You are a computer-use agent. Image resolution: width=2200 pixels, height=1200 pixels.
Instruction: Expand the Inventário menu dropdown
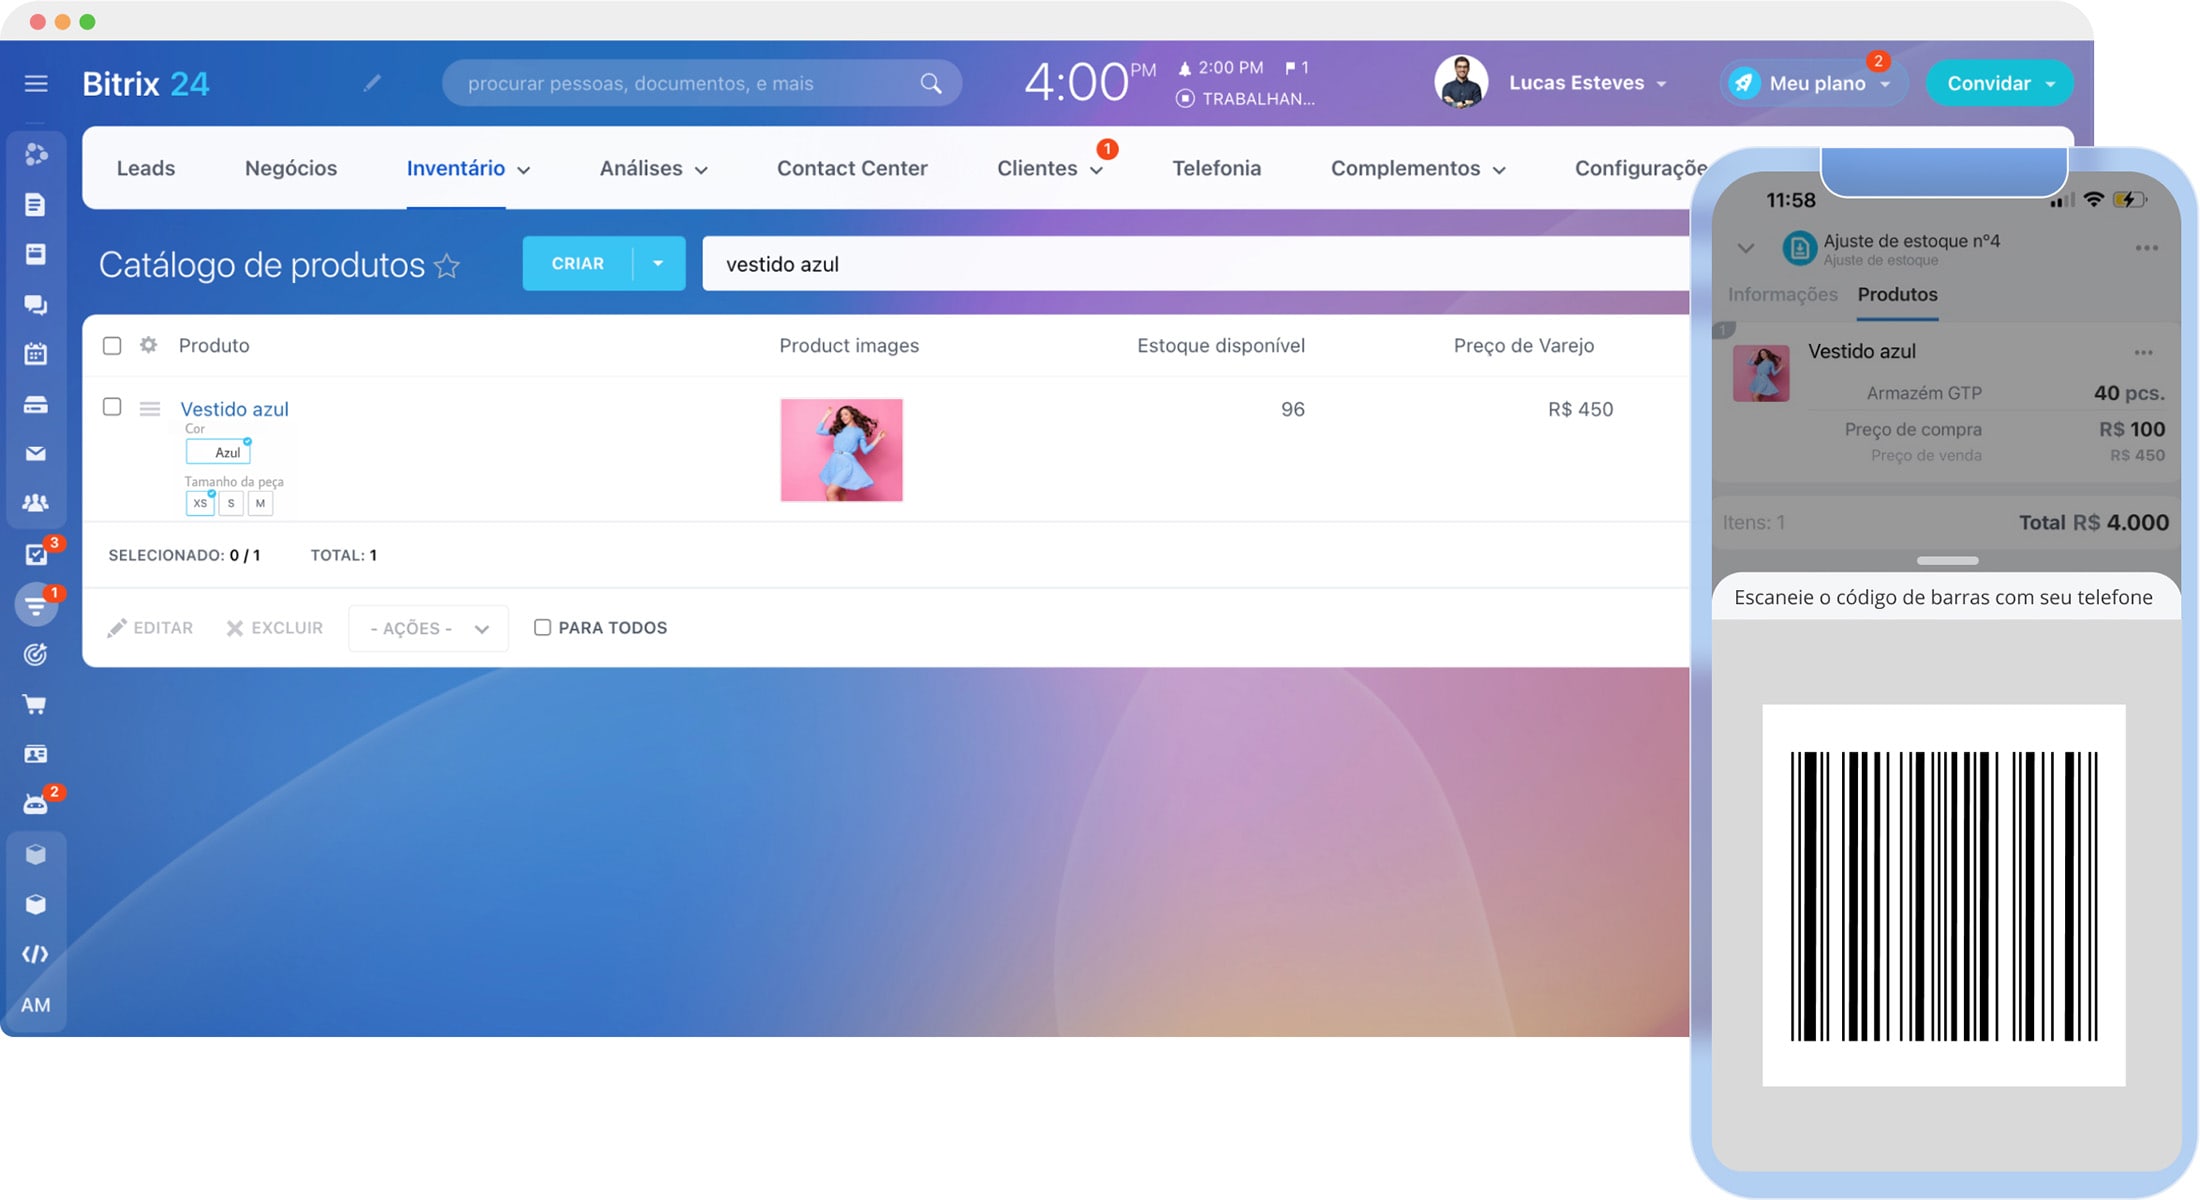[x=524, y=169]
